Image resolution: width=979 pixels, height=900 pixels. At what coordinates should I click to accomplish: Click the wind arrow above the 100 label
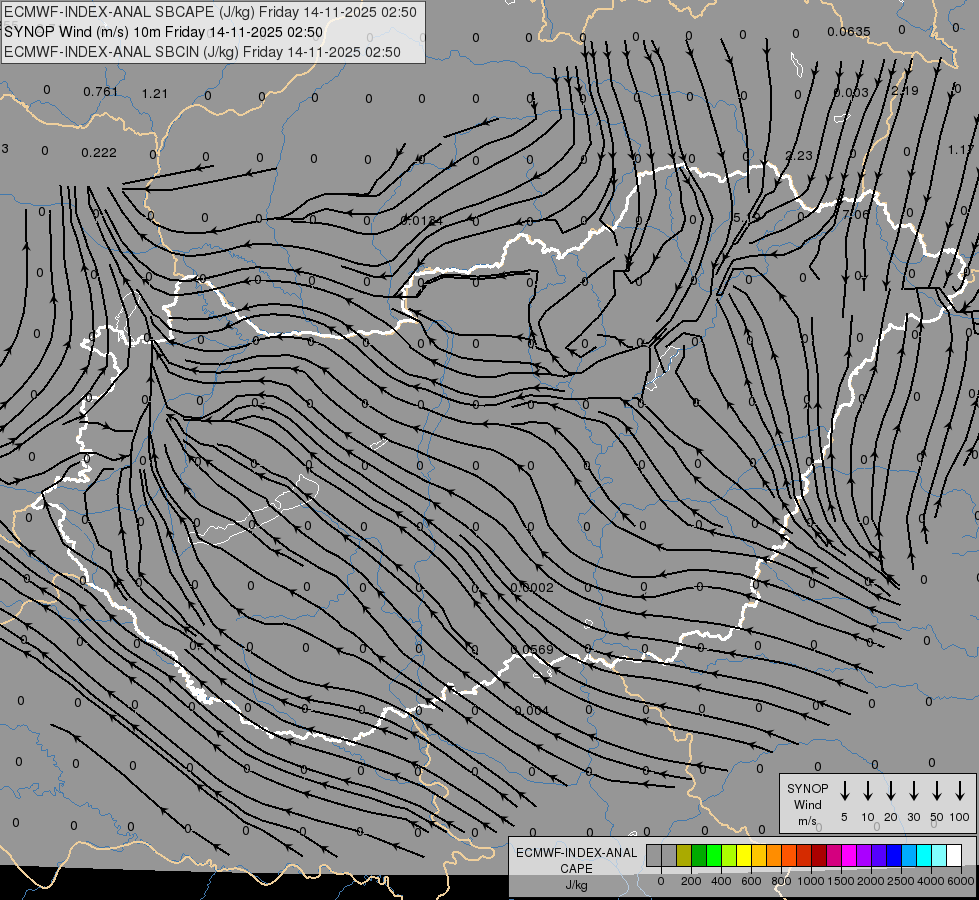coord(960,791)
